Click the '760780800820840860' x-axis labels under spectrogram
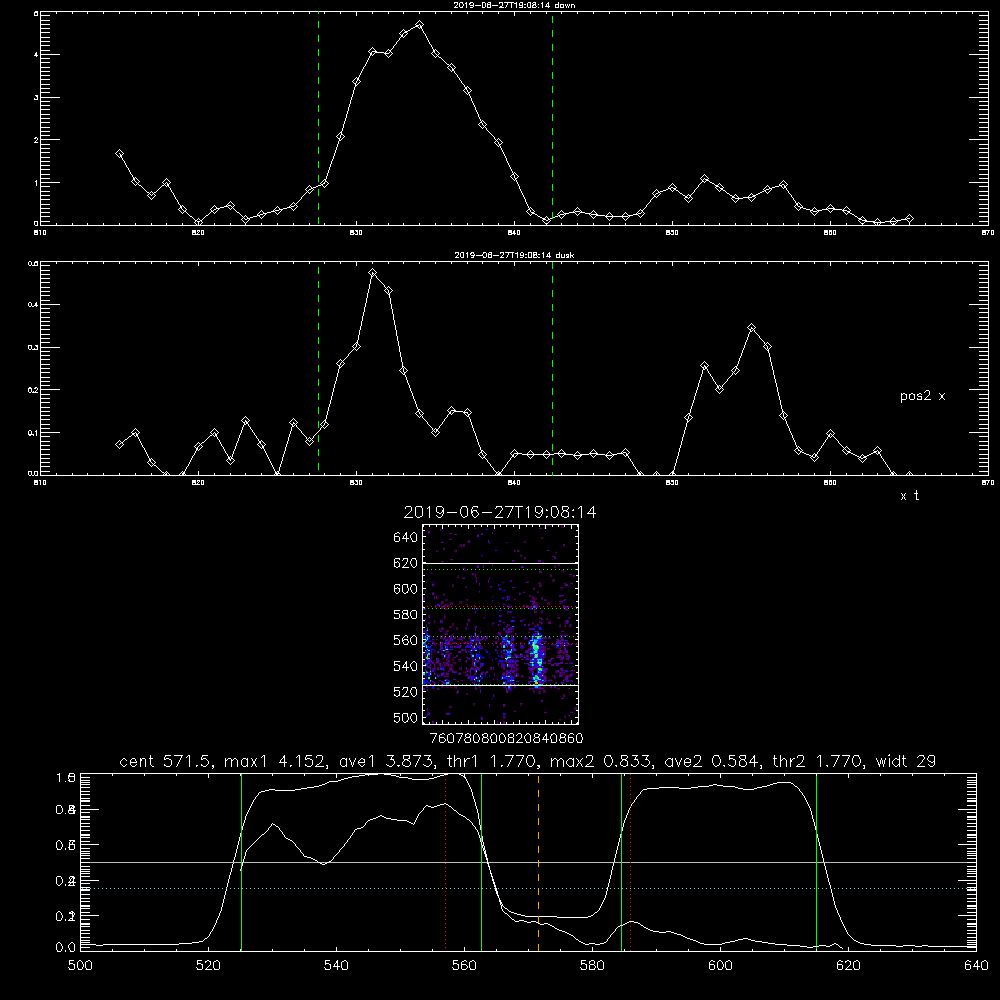Screen dimensions: 1000x1000 coord(506,738)
